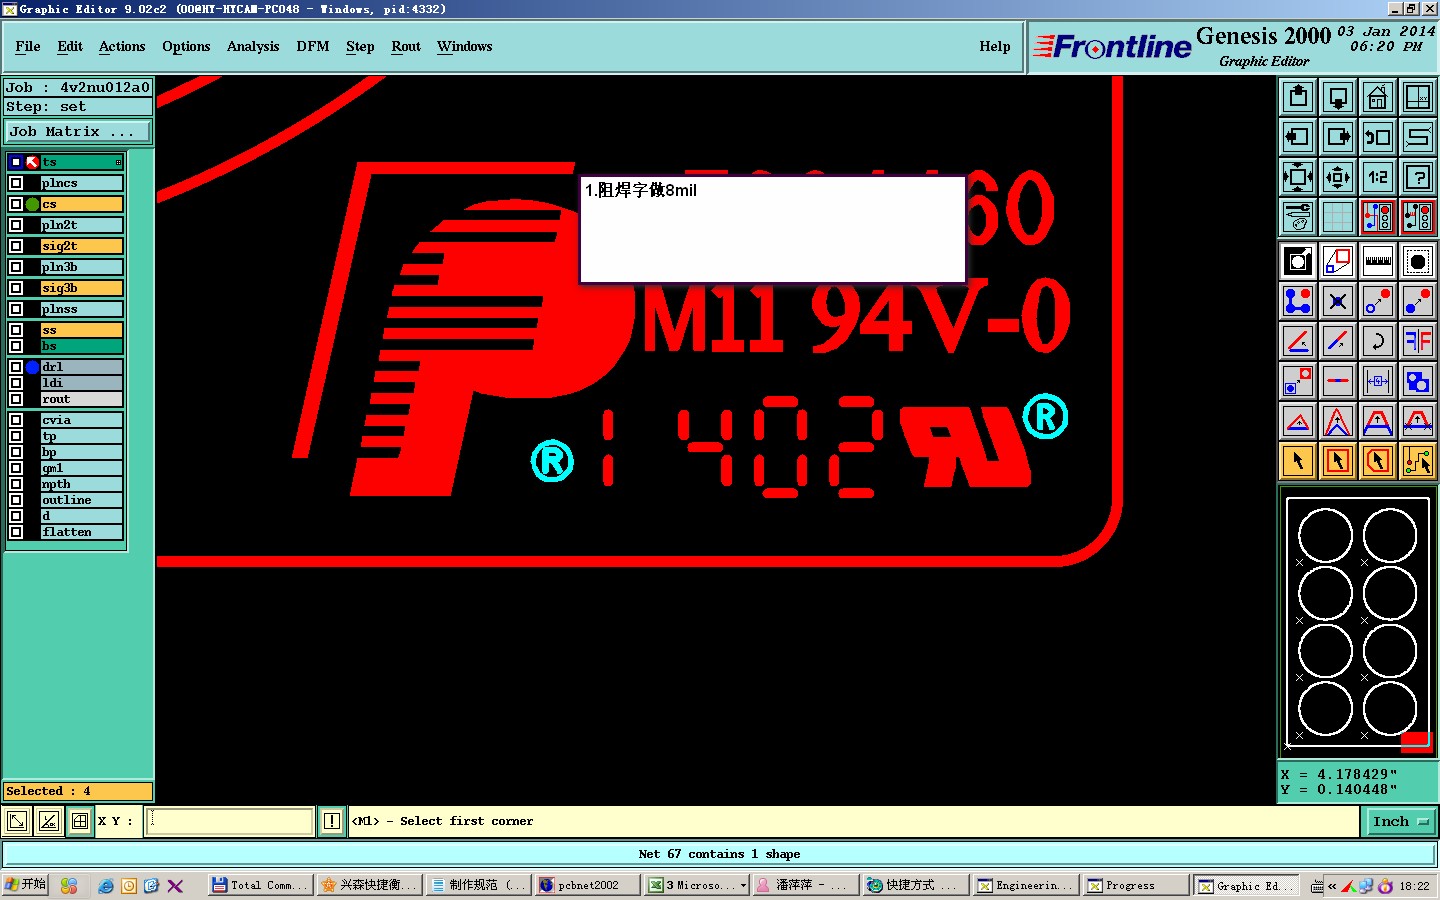Toggle display checkbox for drl layer
This screenshot has width=1440, height=900.
(x=16, y=367)
